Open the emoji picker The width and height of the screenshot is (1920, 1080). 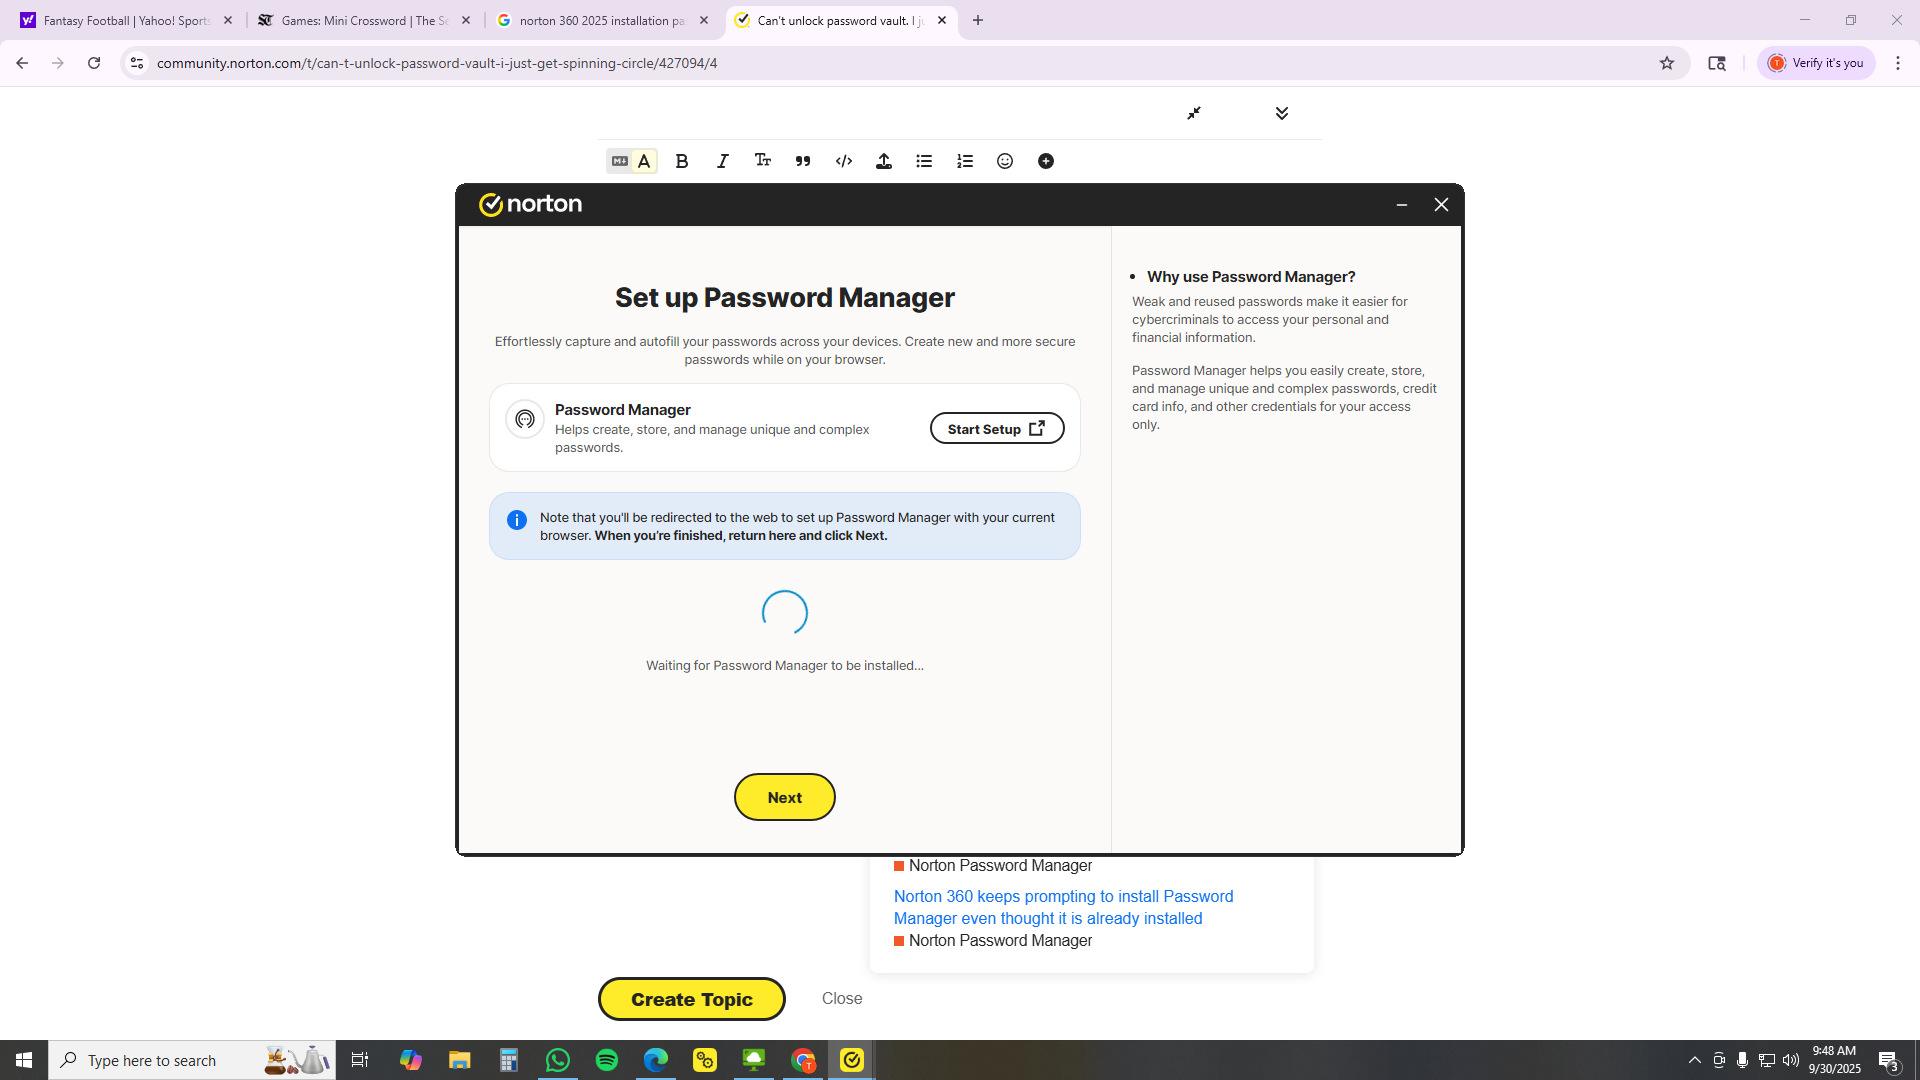[1005, 161]
